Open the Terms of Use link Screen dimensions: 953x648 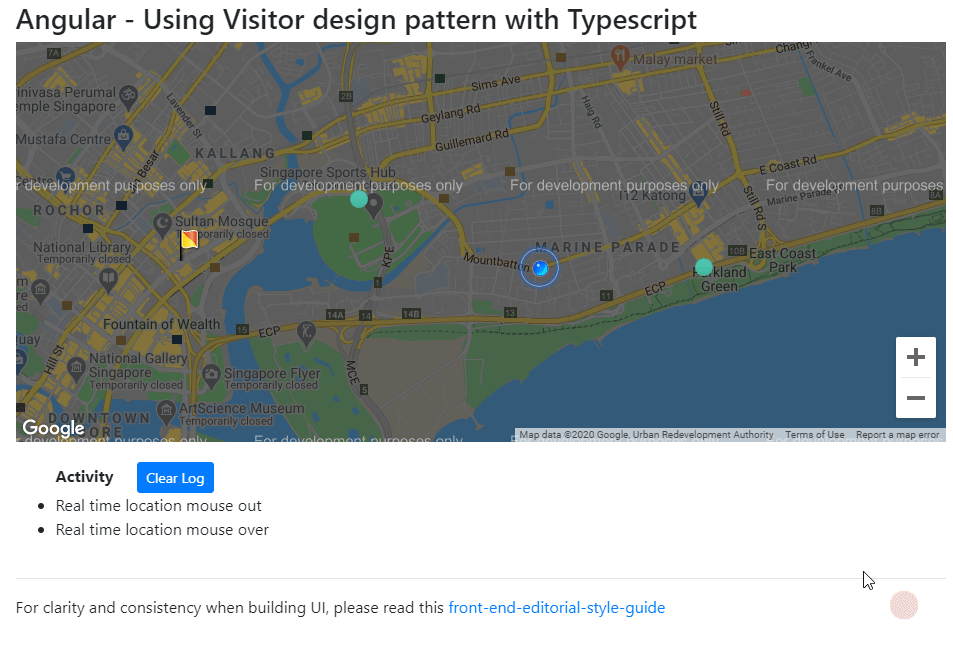click(x=814, y=435)
